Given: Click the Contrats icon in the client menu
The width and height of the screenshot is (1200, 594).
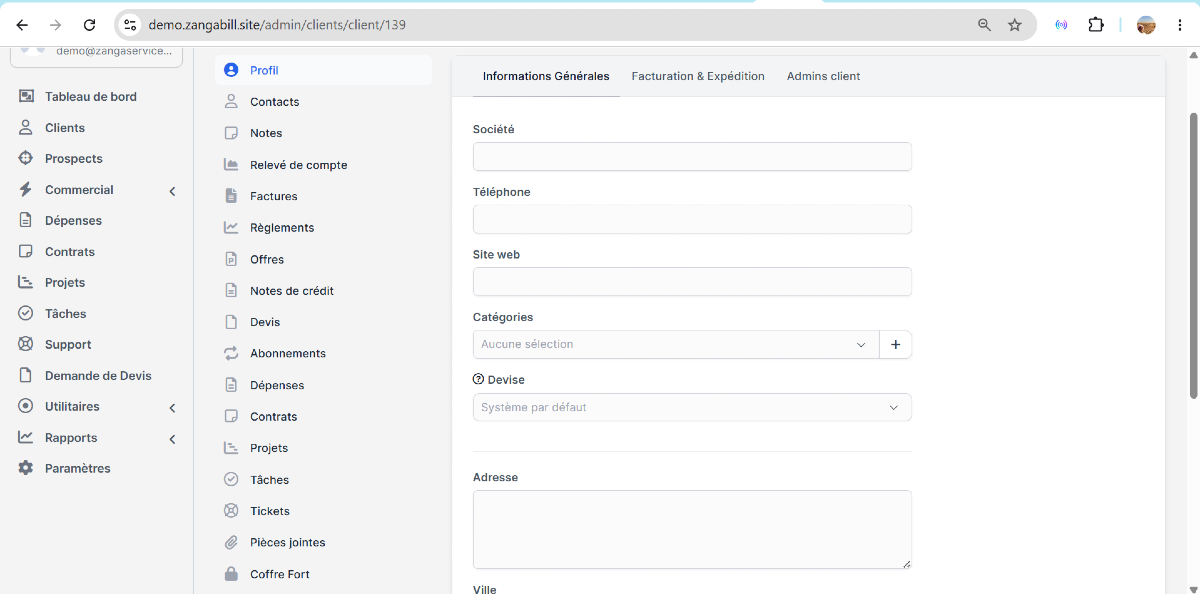Looking at the screenshot, I should click(231, 417).
